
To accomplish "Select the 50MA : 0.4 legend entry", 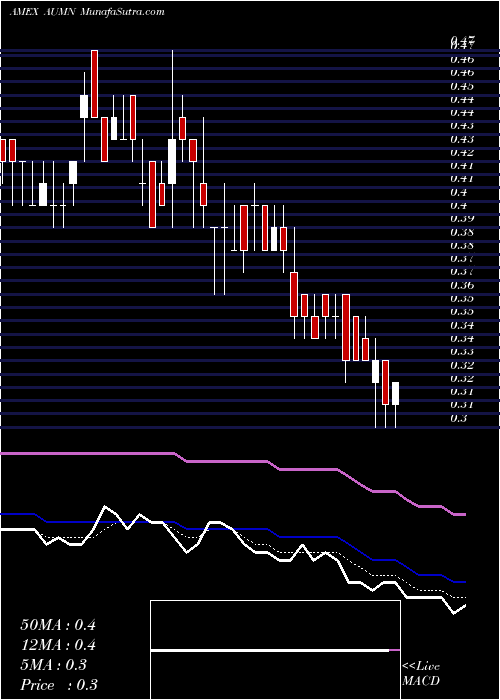I will click(x=58, y=625).
